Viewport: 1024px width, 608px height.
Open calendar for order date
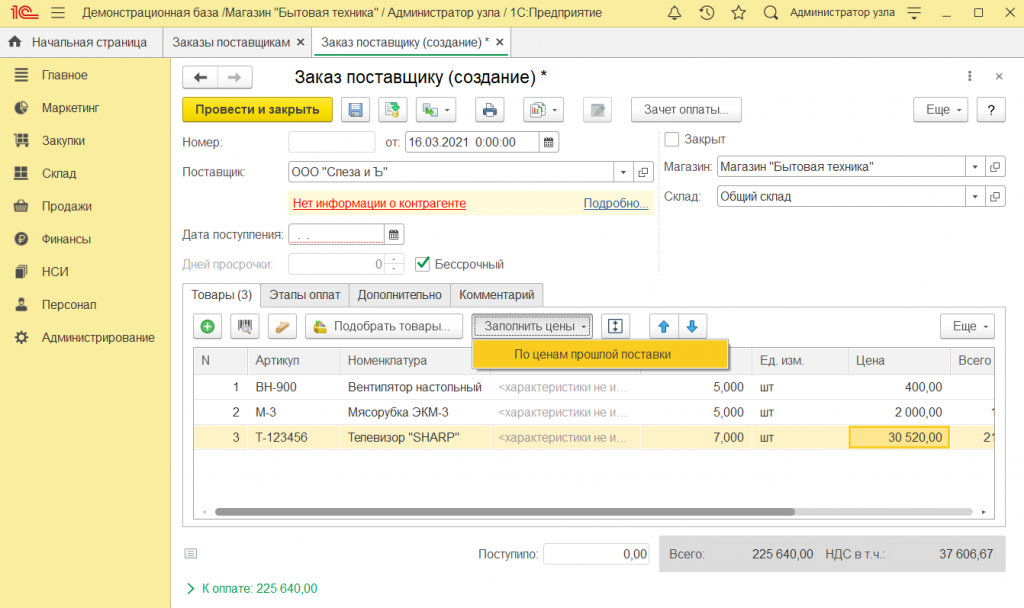click(x=549, y=142)
